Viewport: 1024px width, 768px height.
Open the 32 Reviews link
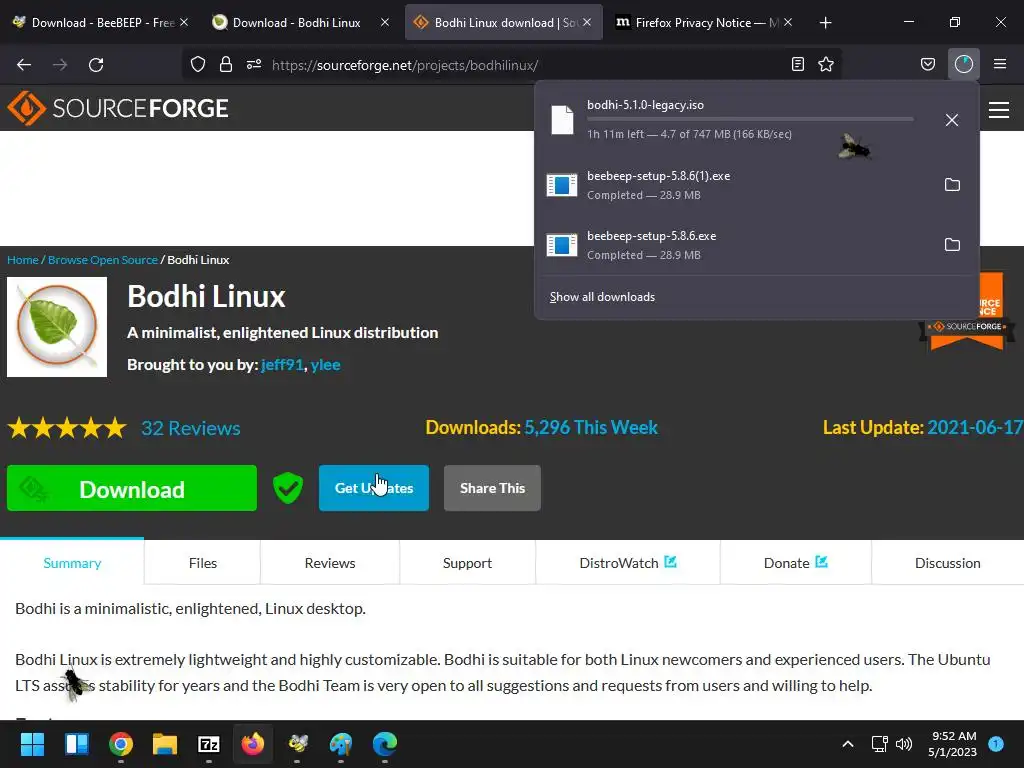coord(191,428)
